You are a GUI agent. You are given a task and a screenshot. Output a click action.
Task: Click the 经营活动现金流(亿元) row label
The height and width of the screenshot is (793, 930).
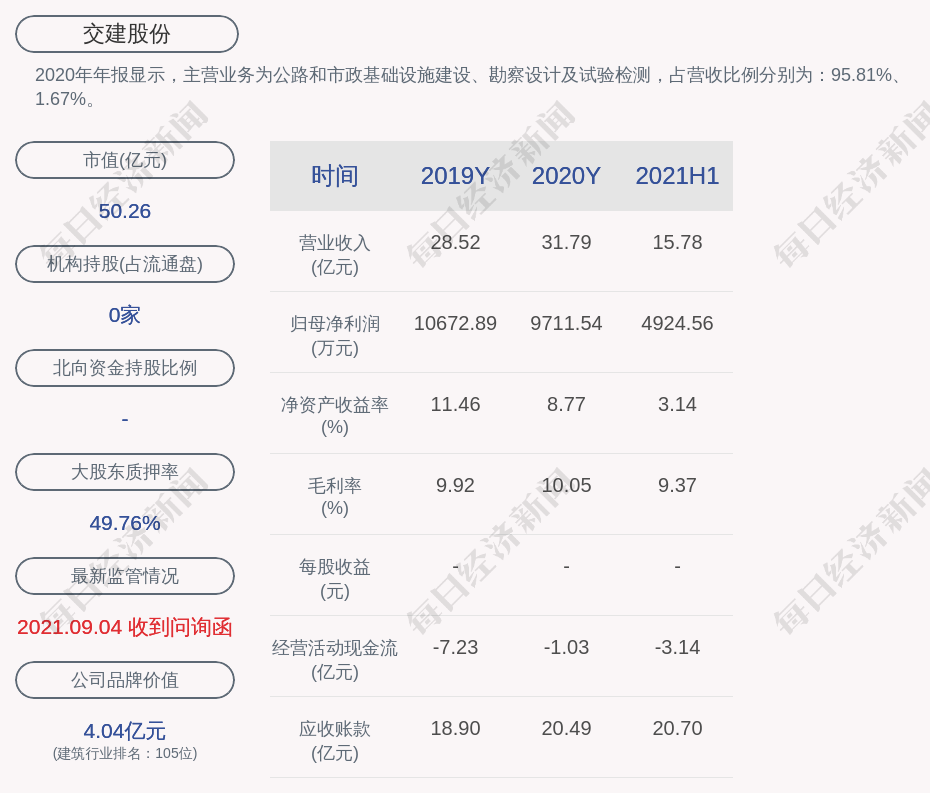pyautogui.click(x=335, y=660)
